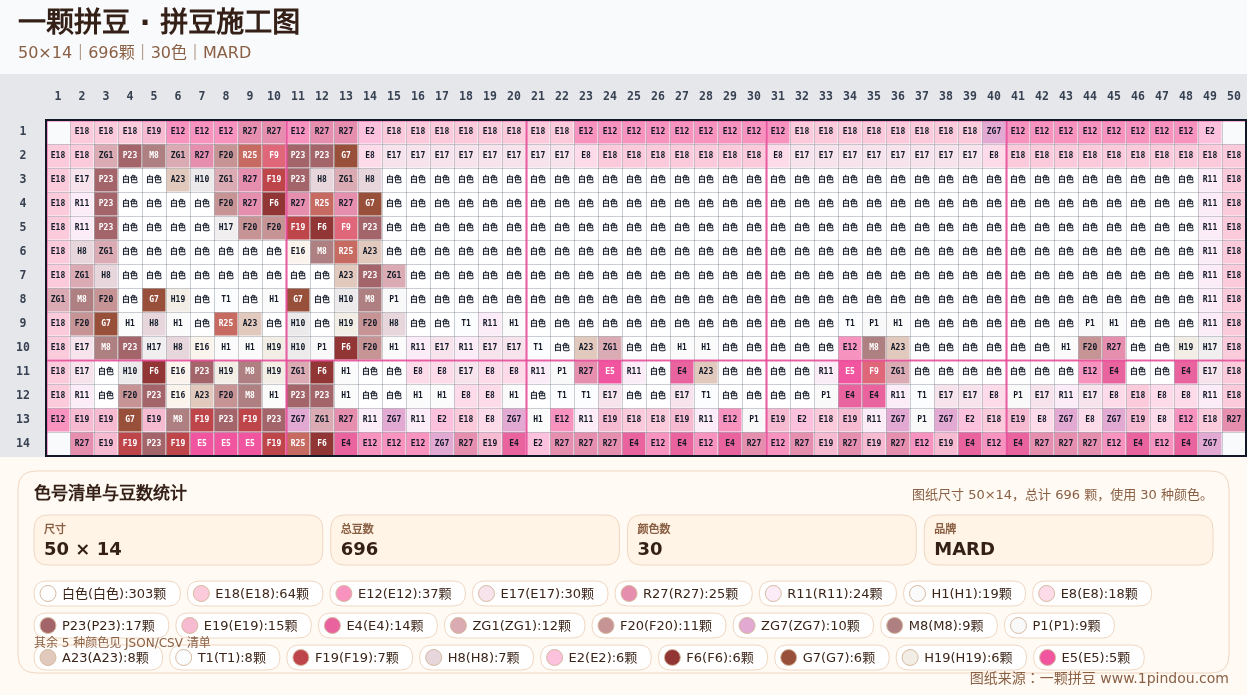This screenshot has height=695, width=1247.
Task: Click the 总豆数 696 stat card
Action: click(x=475, y=540)
